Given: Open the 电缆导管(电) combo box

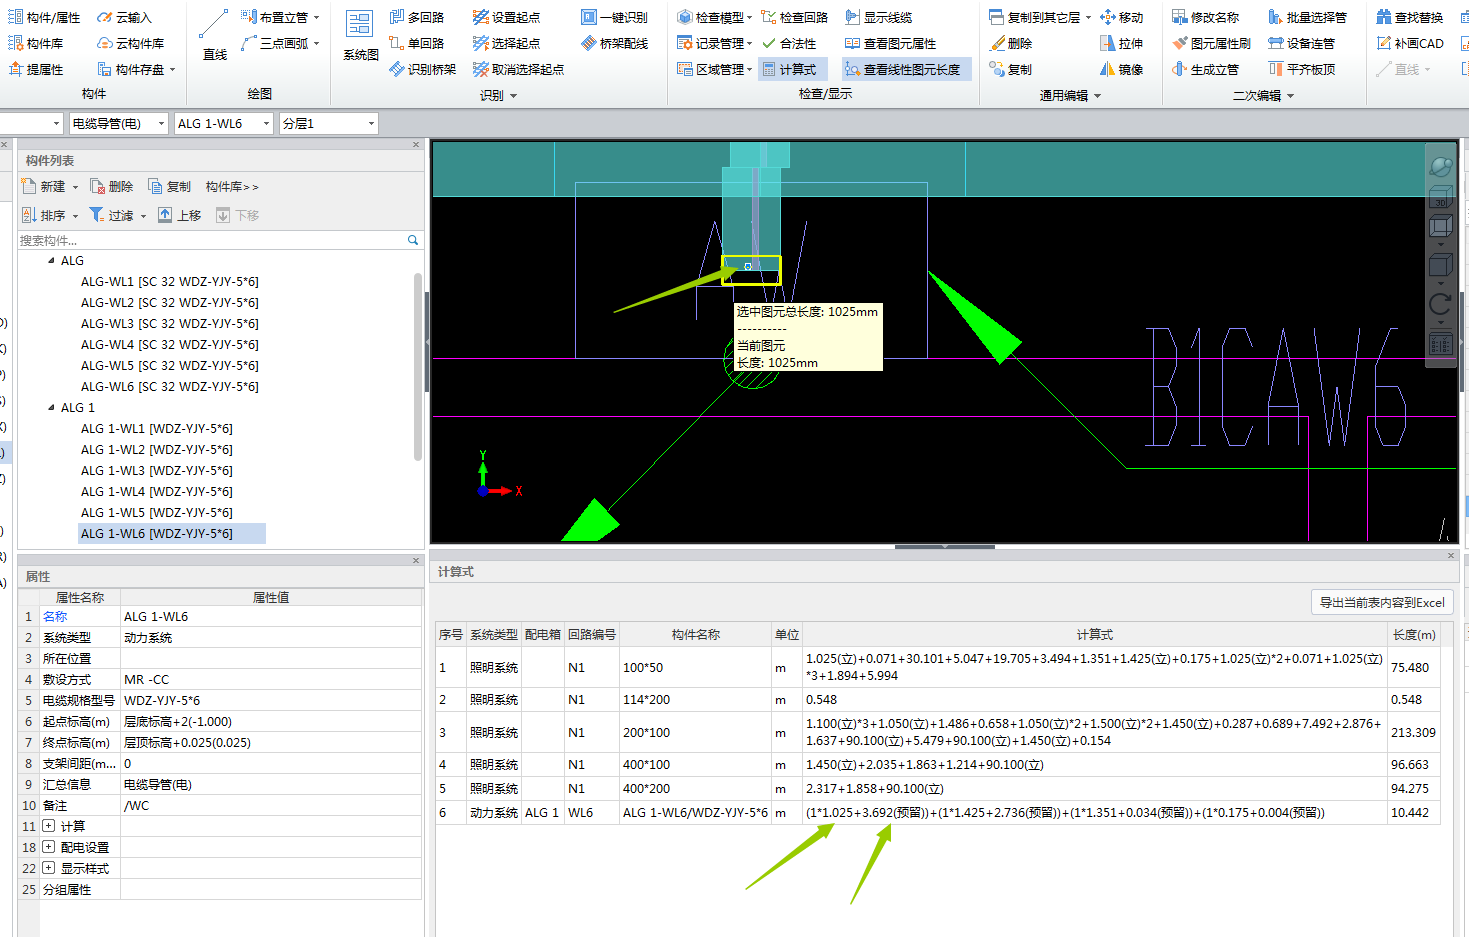Looking at the screenshot, I should pos(119,123).
